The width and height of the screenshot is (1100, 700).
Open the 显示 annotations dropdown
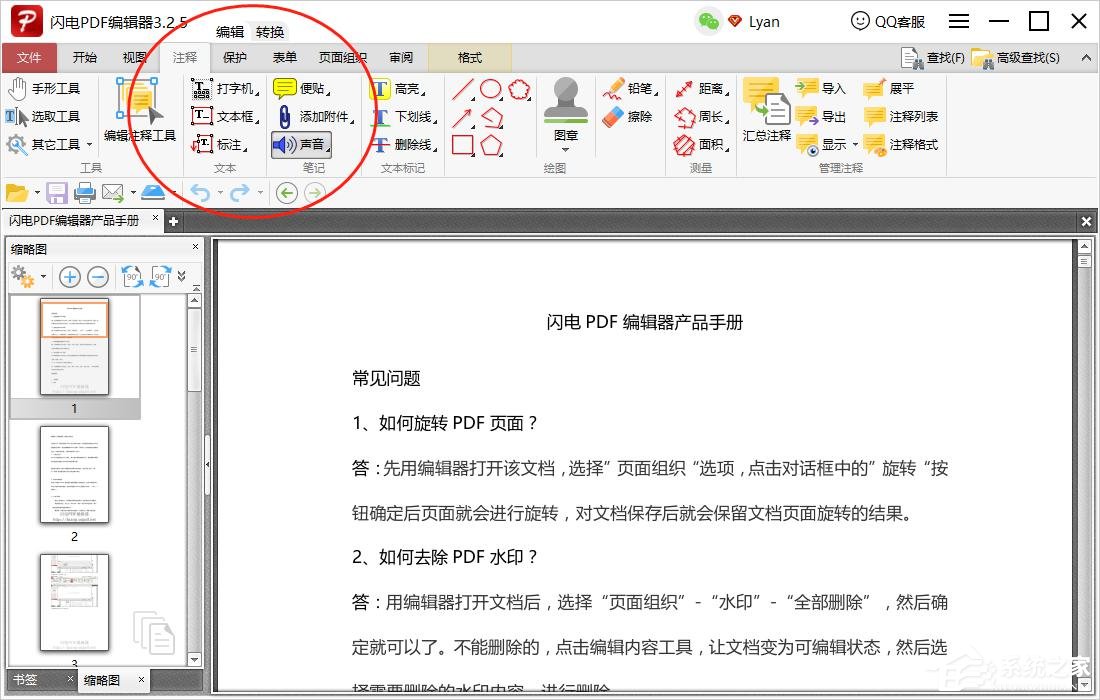coord(833,144)
